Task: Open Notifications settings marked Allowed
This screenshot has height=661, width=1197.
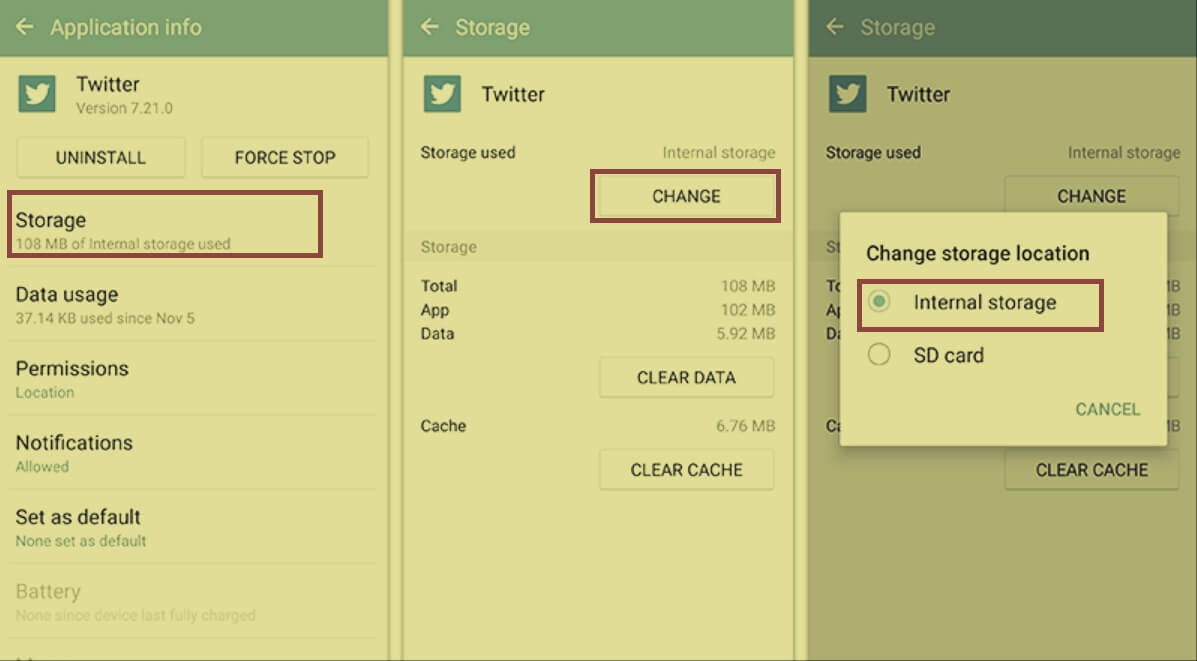Action: (192, 453)
